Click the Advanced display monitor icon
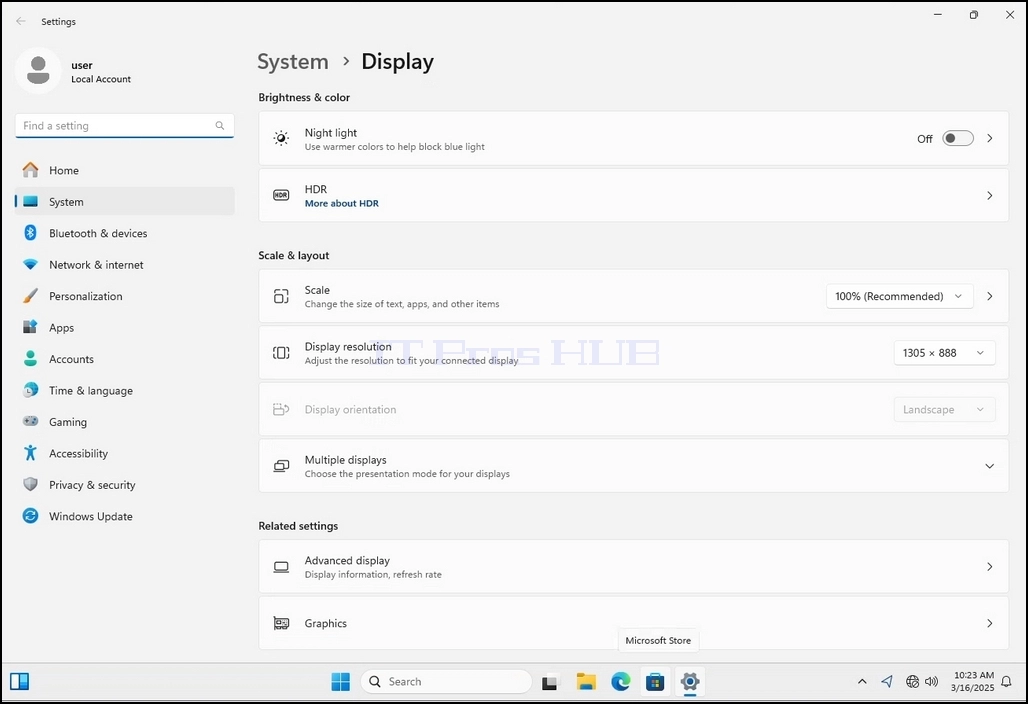The width and height of the screenshot is (1028, 704). (281, 567)
